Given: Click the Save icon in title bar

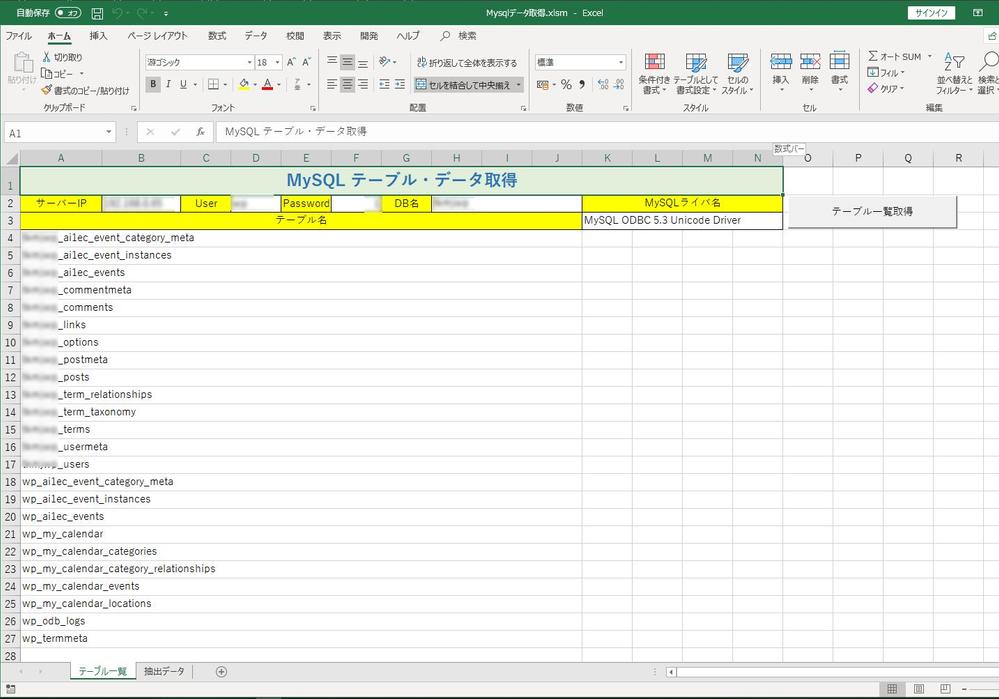Looking at the screenshot, I should coord(97,13).
